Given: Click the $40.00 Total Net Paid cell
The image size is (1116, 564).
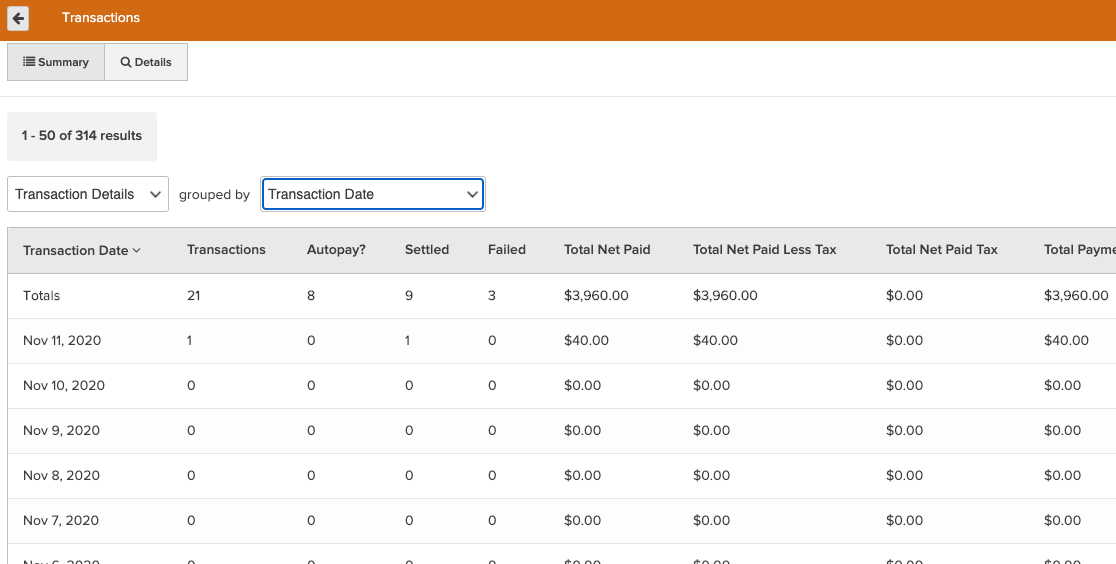Looking at the screenshot, I should tap(586, 341).
